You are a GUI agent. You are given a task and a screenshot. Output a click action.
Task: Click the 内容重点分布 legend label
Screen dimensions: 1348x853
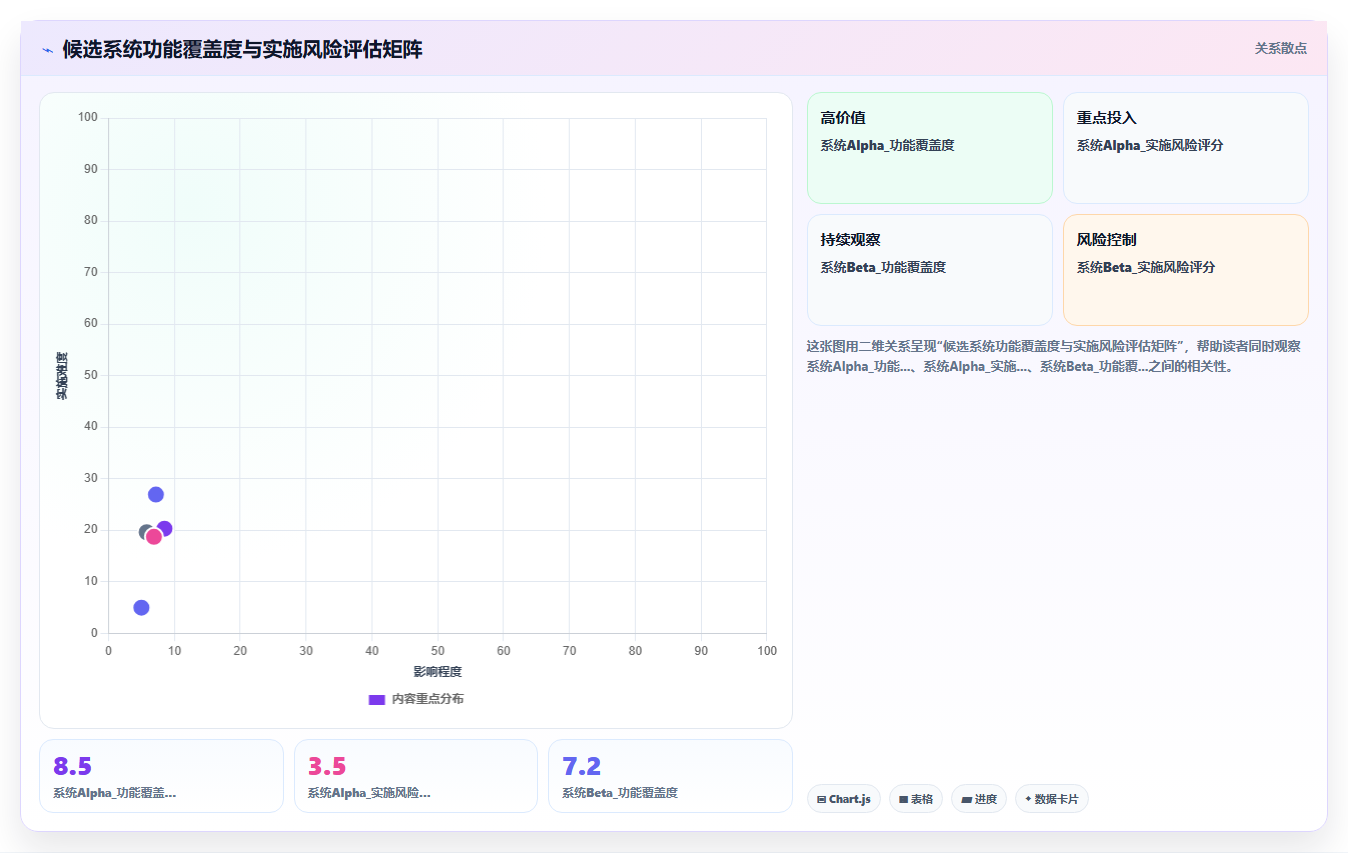(427, 699)
